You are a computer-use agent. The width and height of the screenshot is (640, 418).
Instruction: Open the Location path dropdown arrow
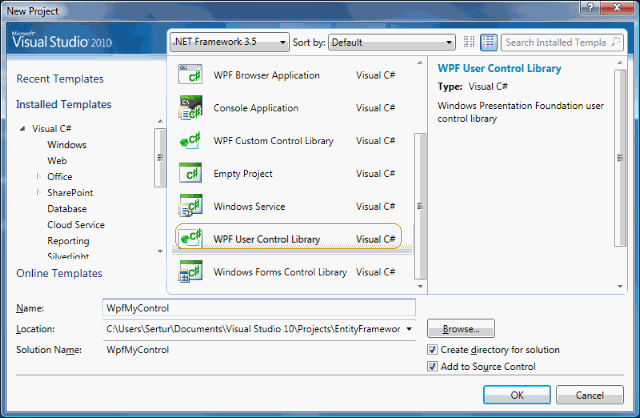point(409,329)
